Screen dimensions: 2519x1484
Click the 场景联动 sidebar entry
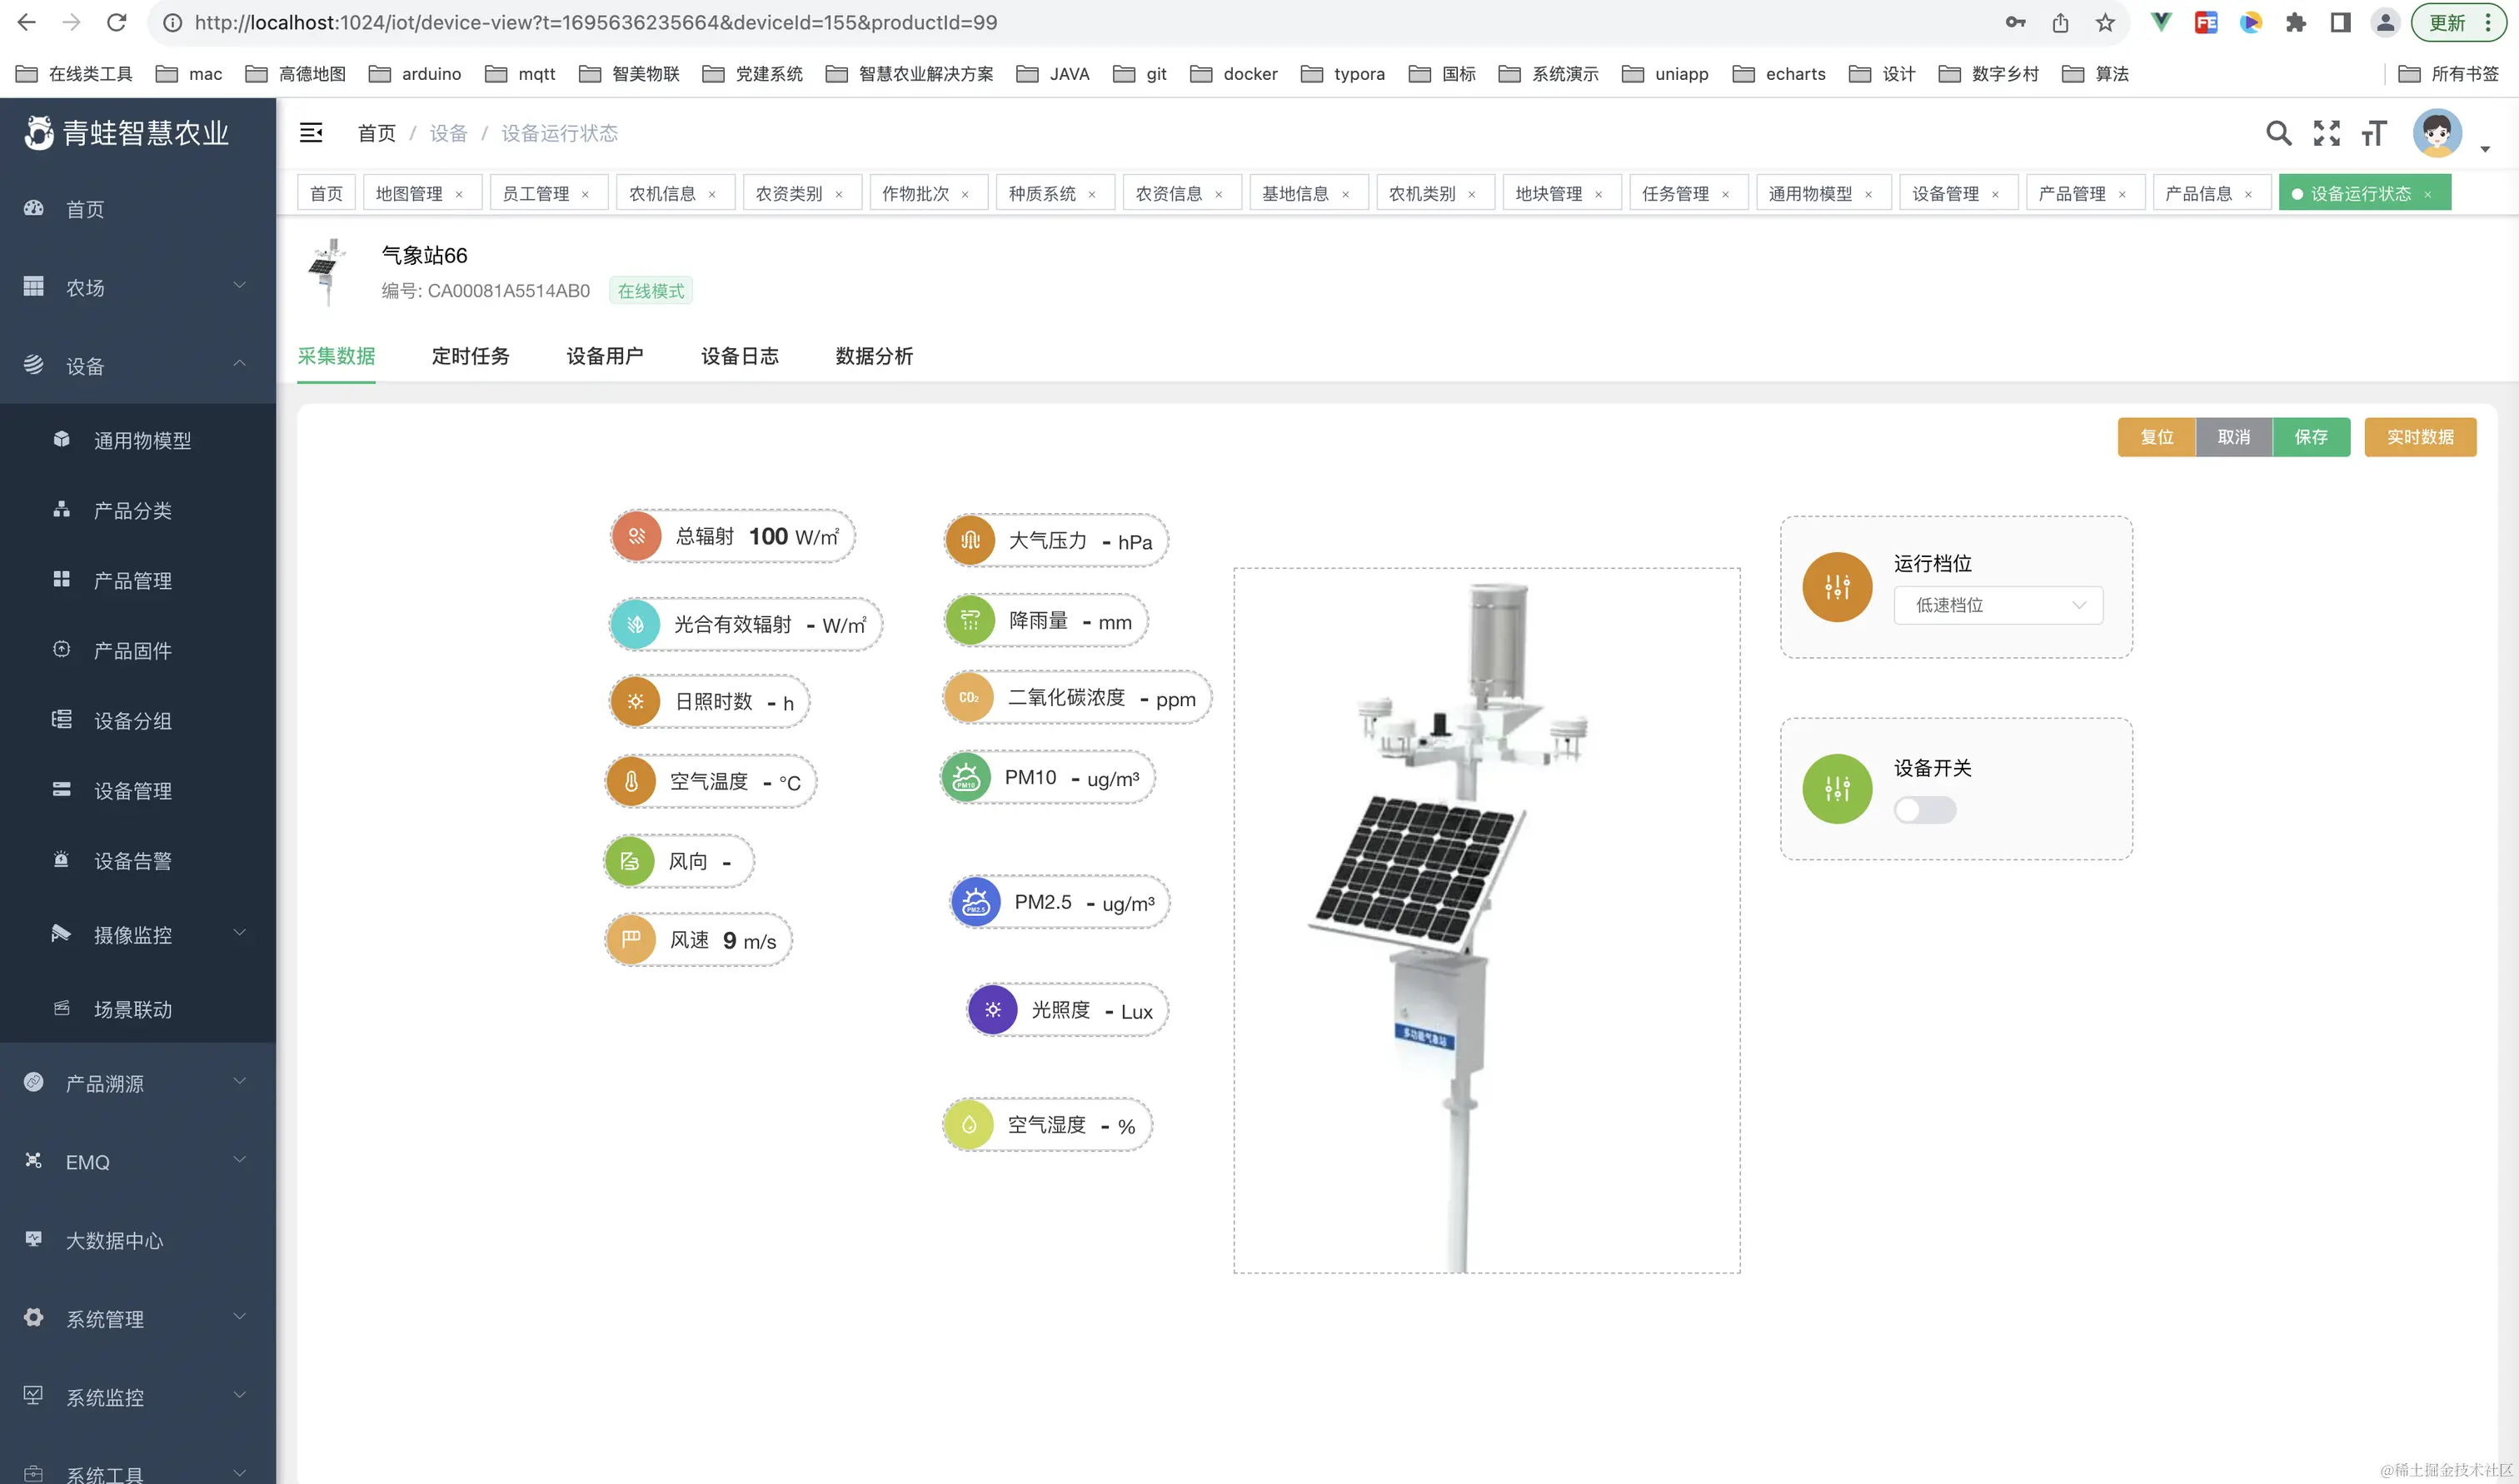[134, 1009]
